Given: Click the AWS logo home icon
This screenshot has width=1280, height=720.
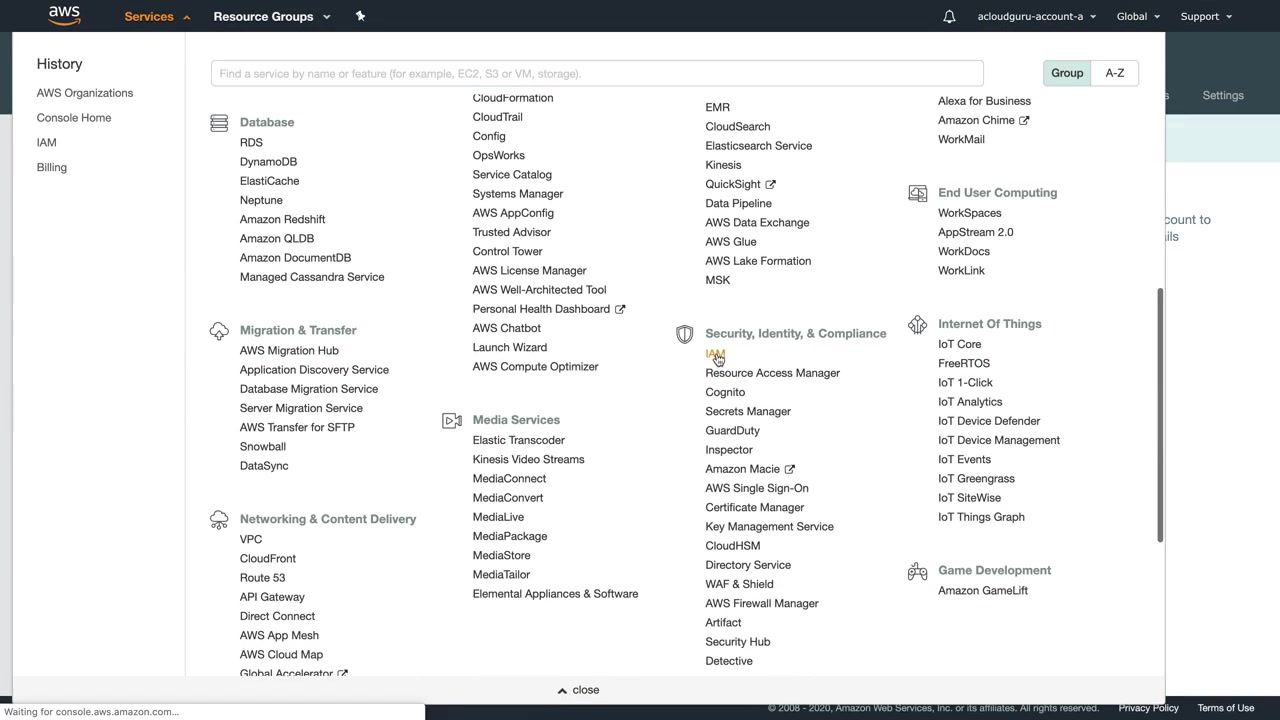Looking at the screenshot, I should 64,15.
